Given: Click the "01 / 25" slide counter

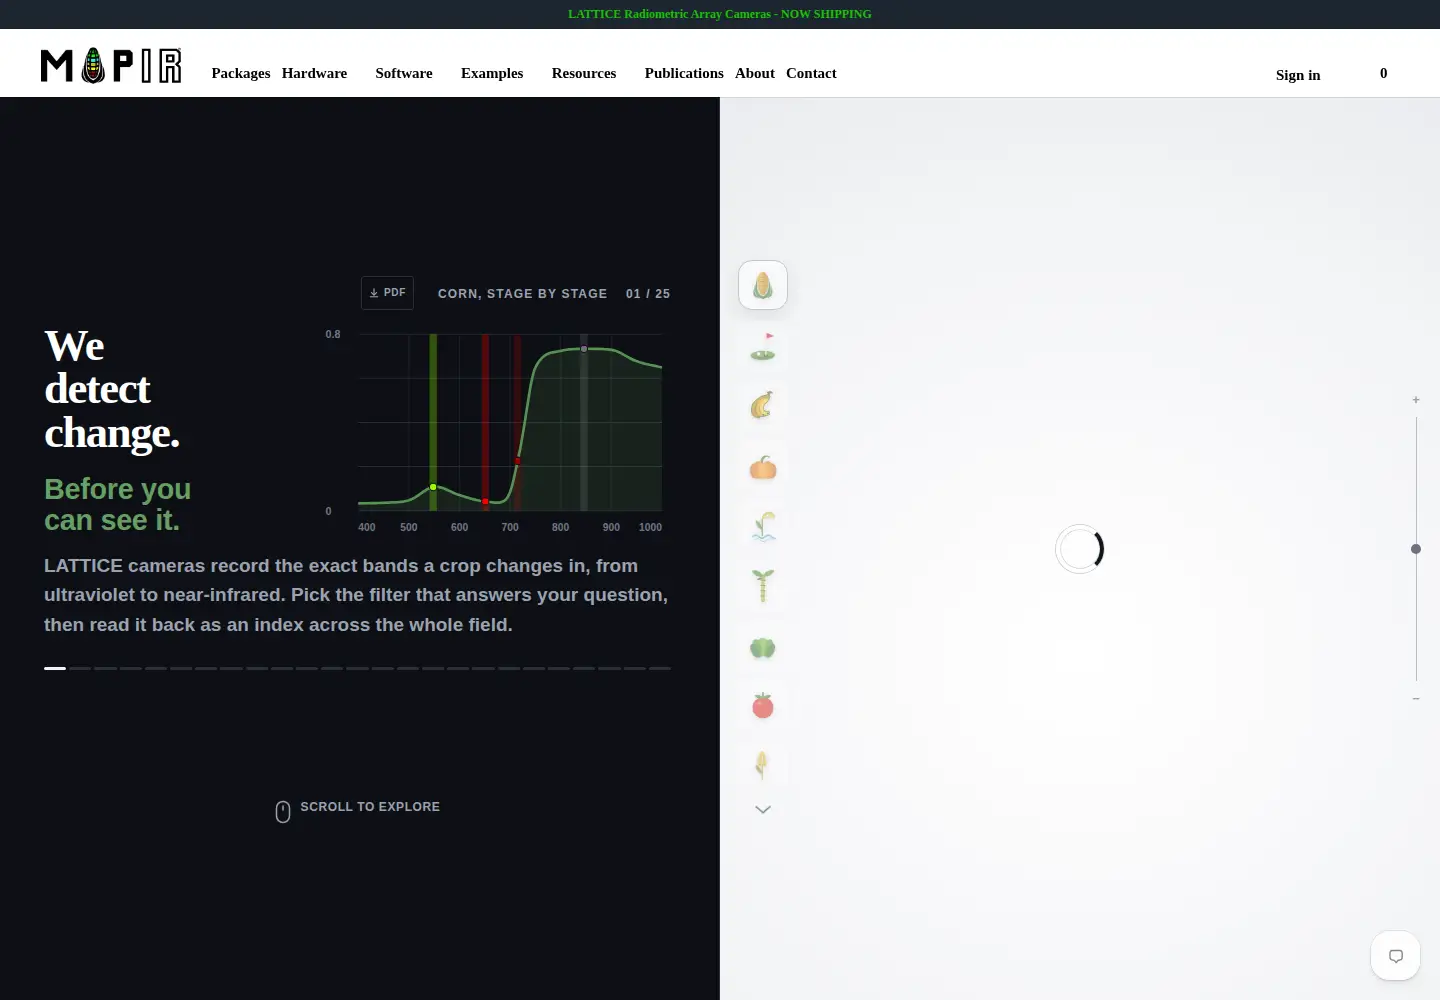Looking at the screenshot, I should (648, 294).
